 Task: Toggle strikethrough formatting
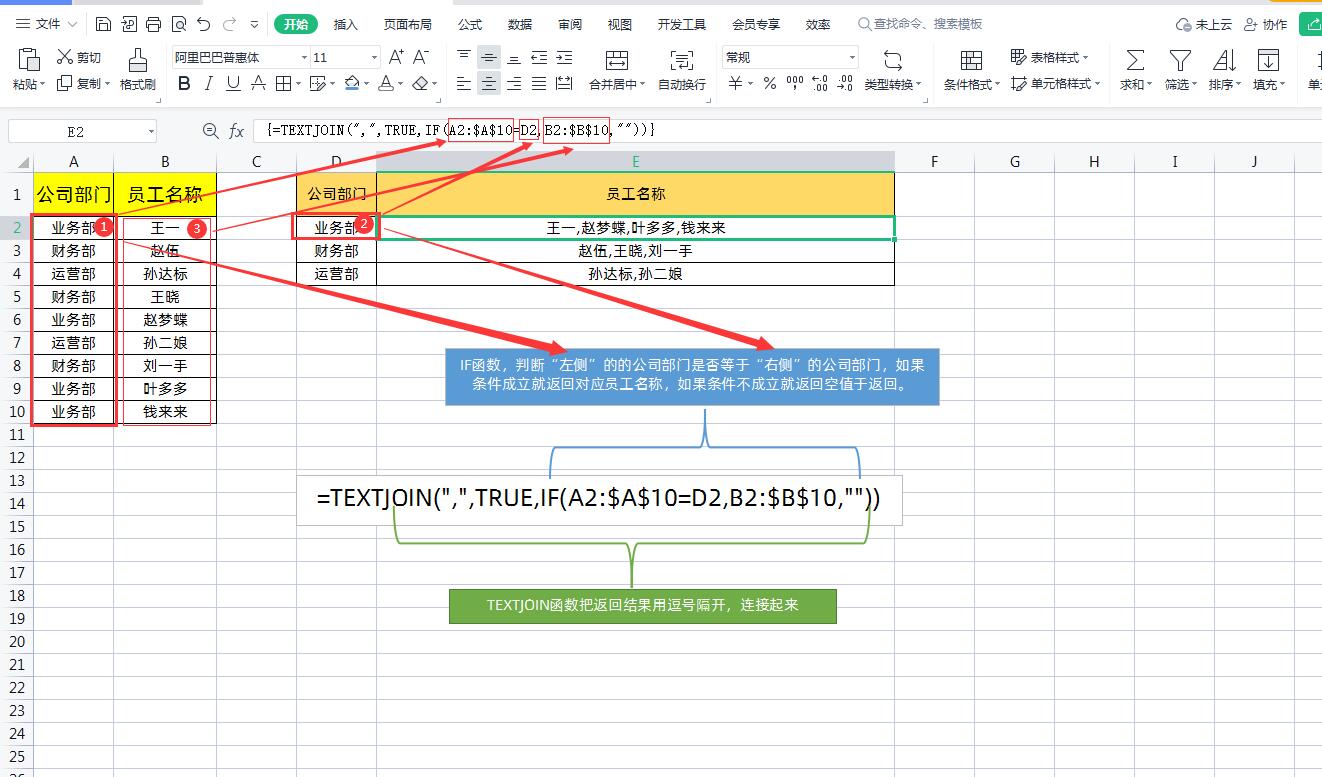click(258, 84)
